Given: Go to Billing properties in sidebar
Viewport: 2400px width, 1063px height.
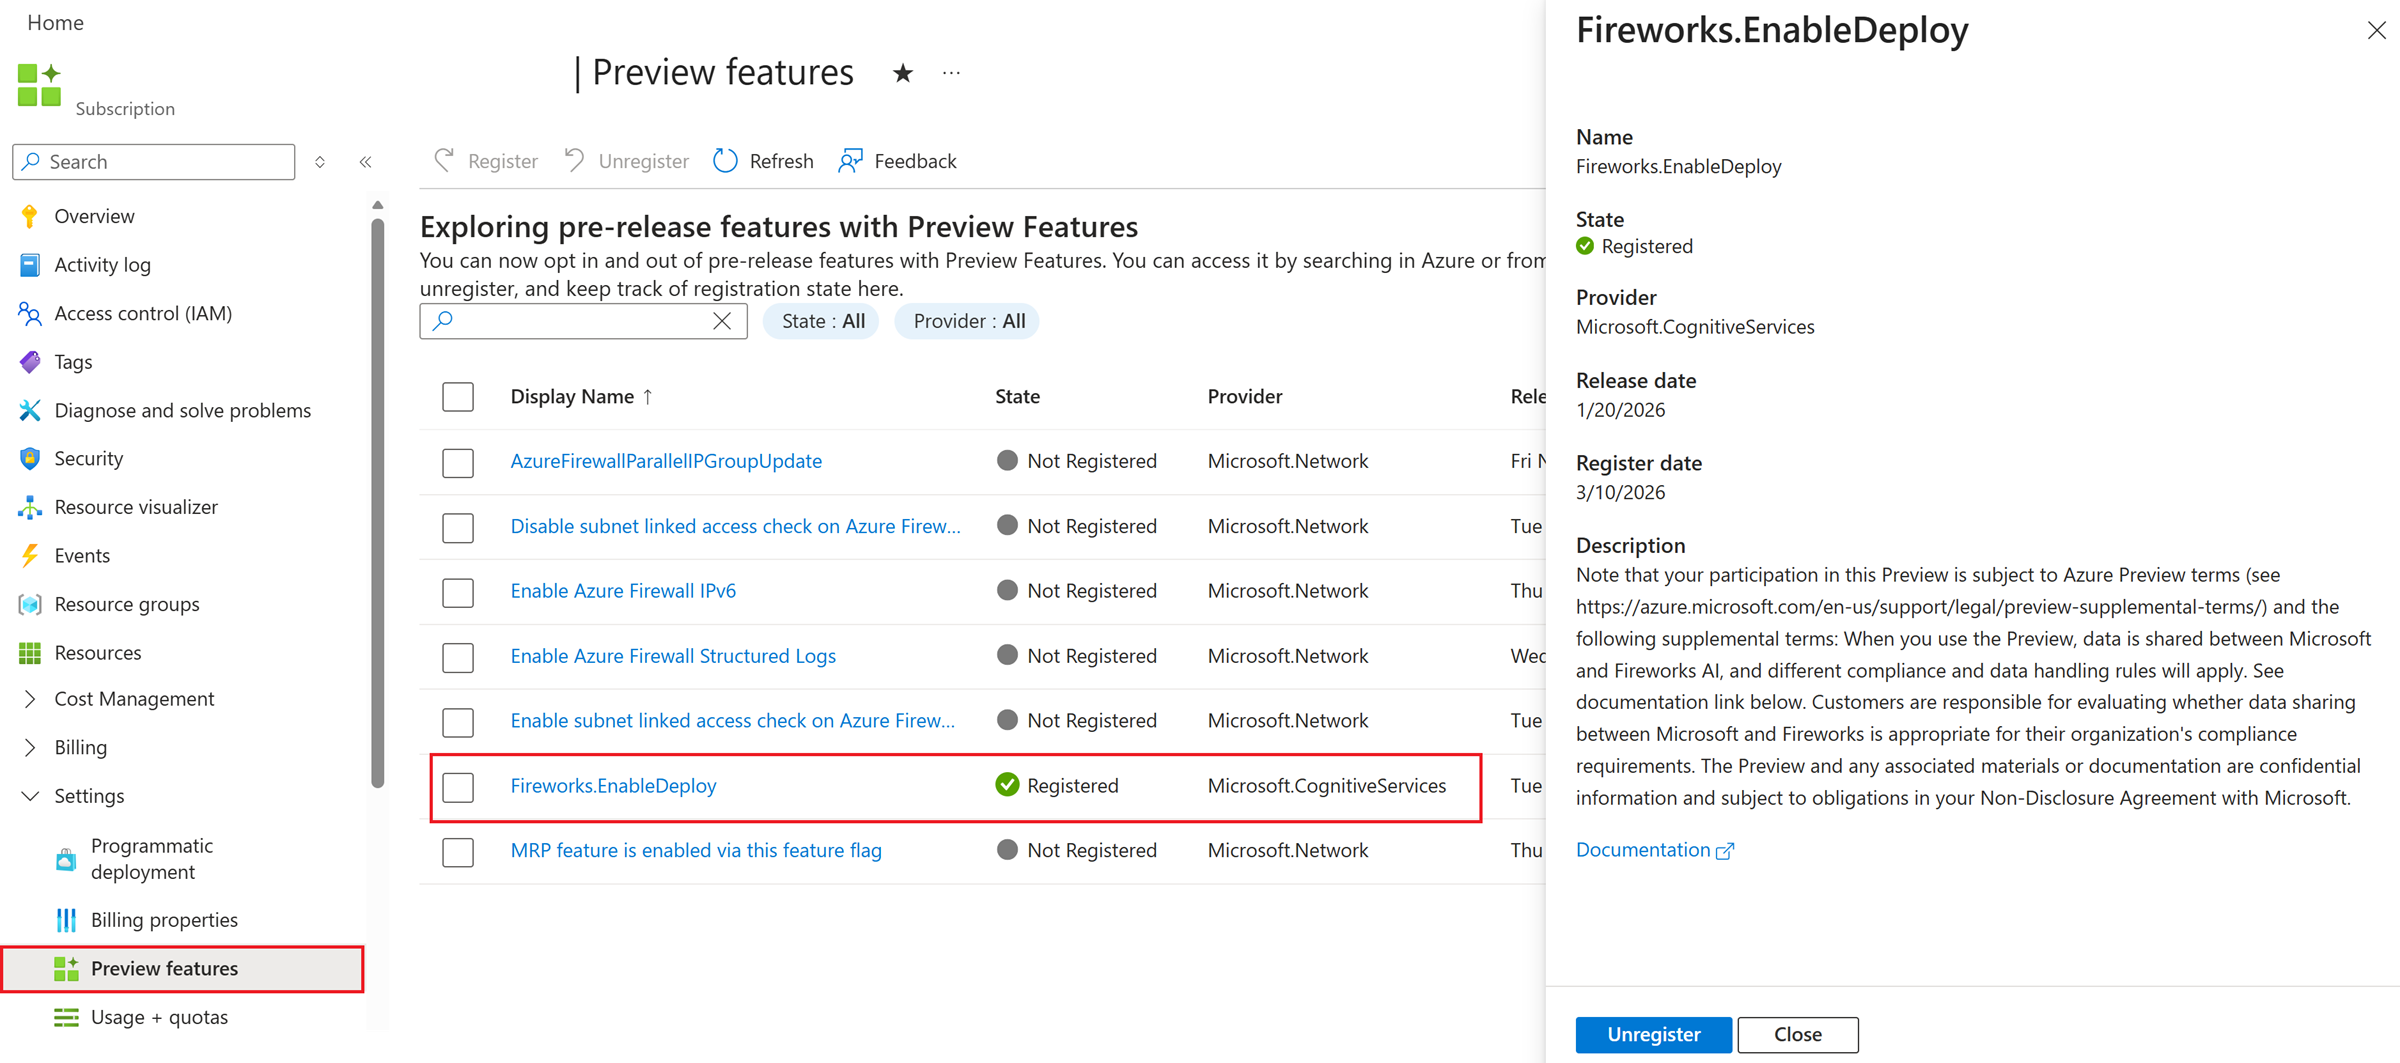Looking at the screenshot, I should [x=164, y=920].
